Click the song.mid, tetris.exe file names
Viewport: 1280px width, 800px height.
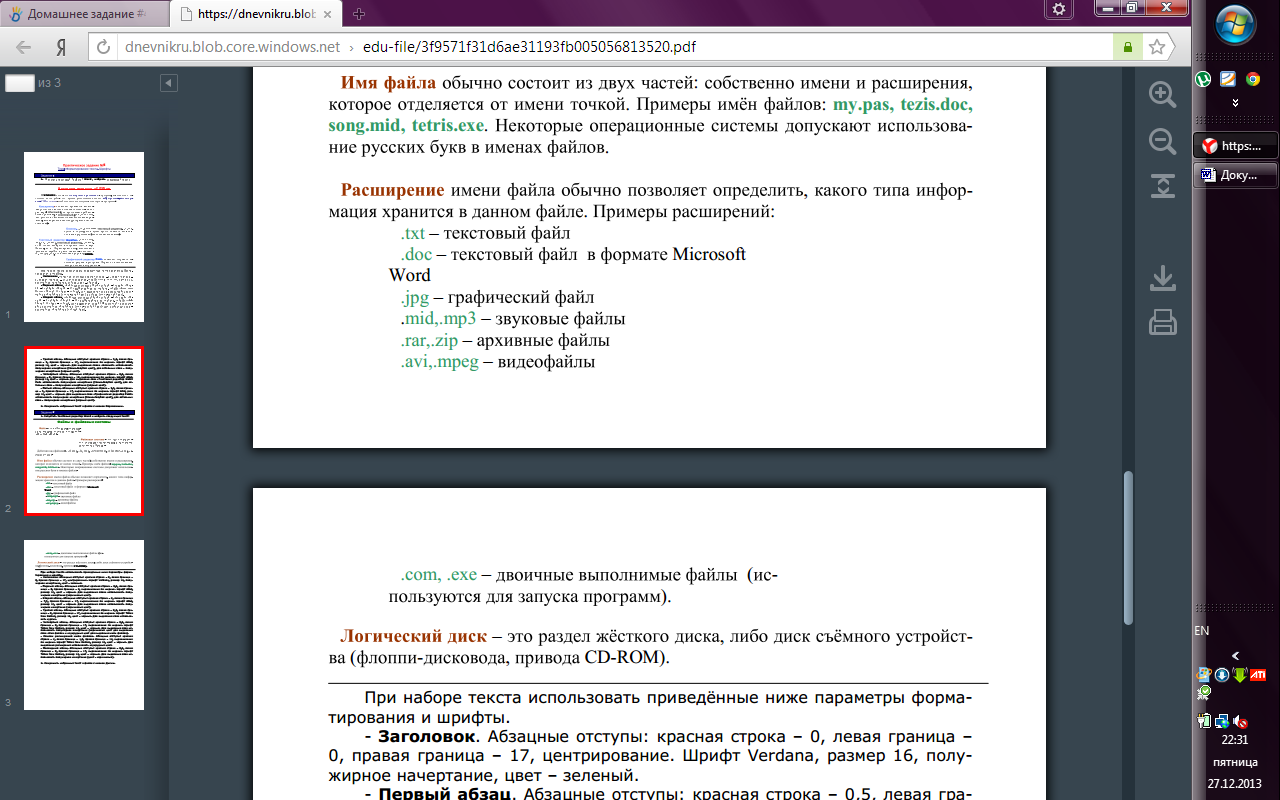tap(406, 127)
